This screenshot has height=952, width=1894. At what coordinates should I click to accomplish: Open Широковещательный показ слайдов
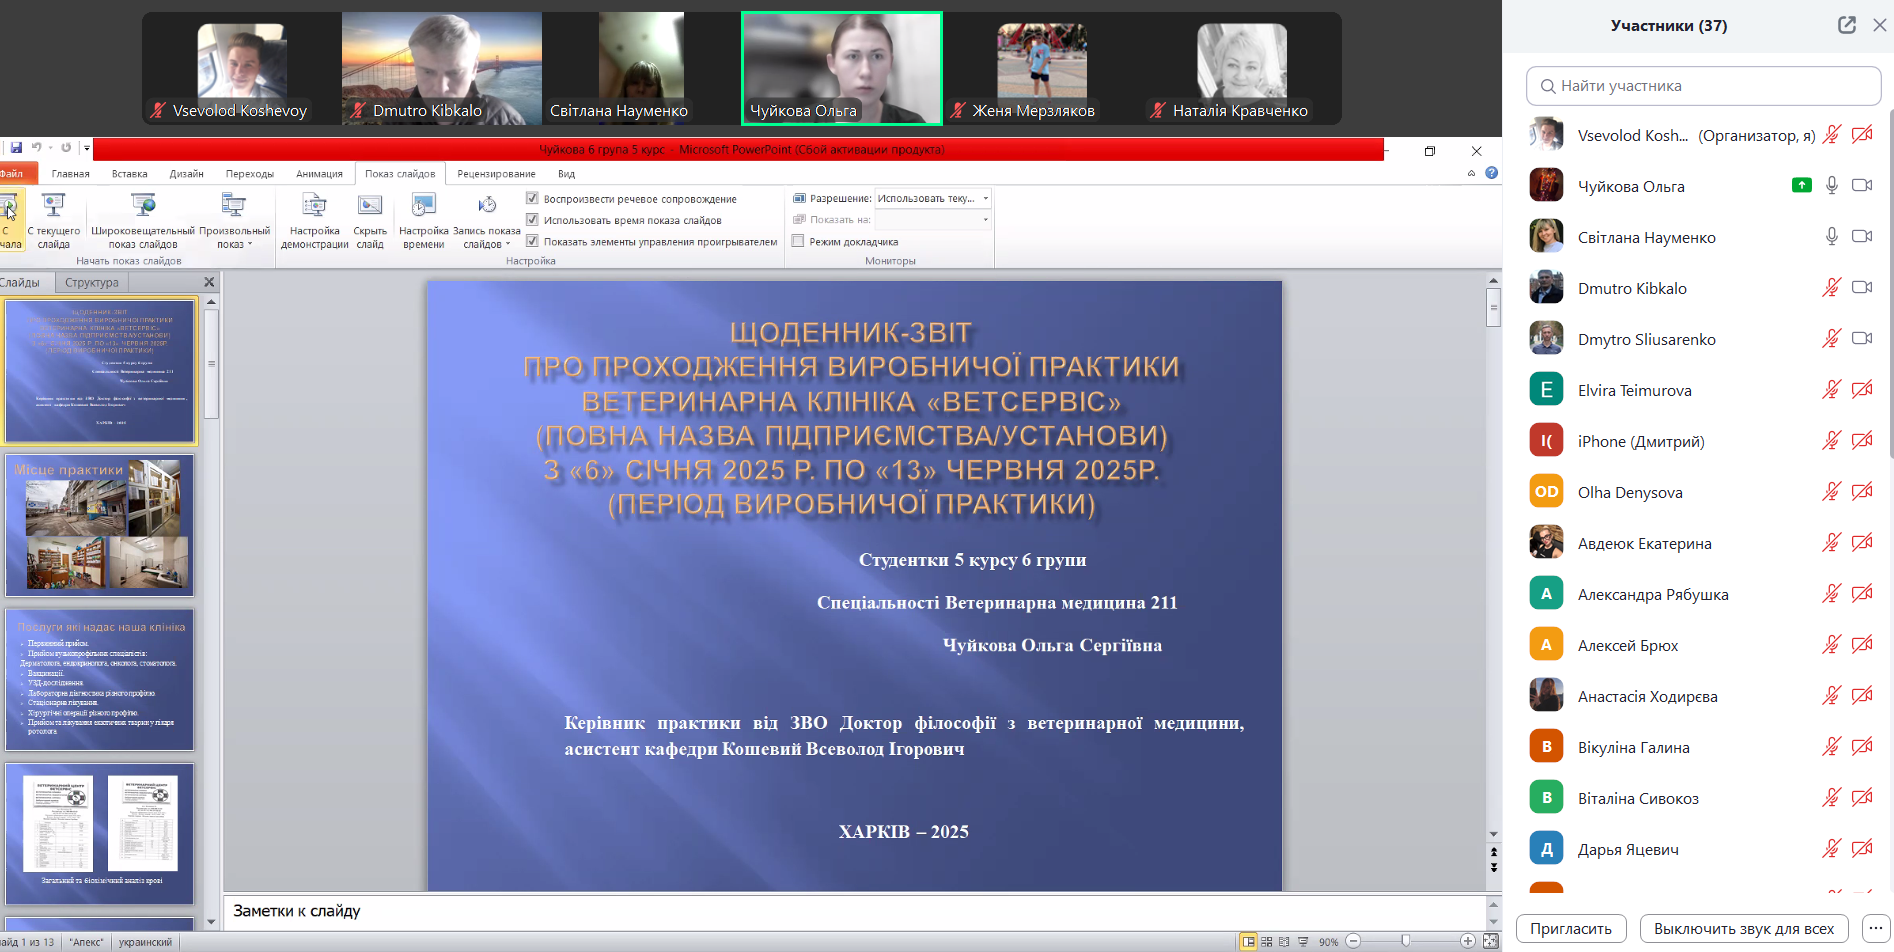click(143, 221)
